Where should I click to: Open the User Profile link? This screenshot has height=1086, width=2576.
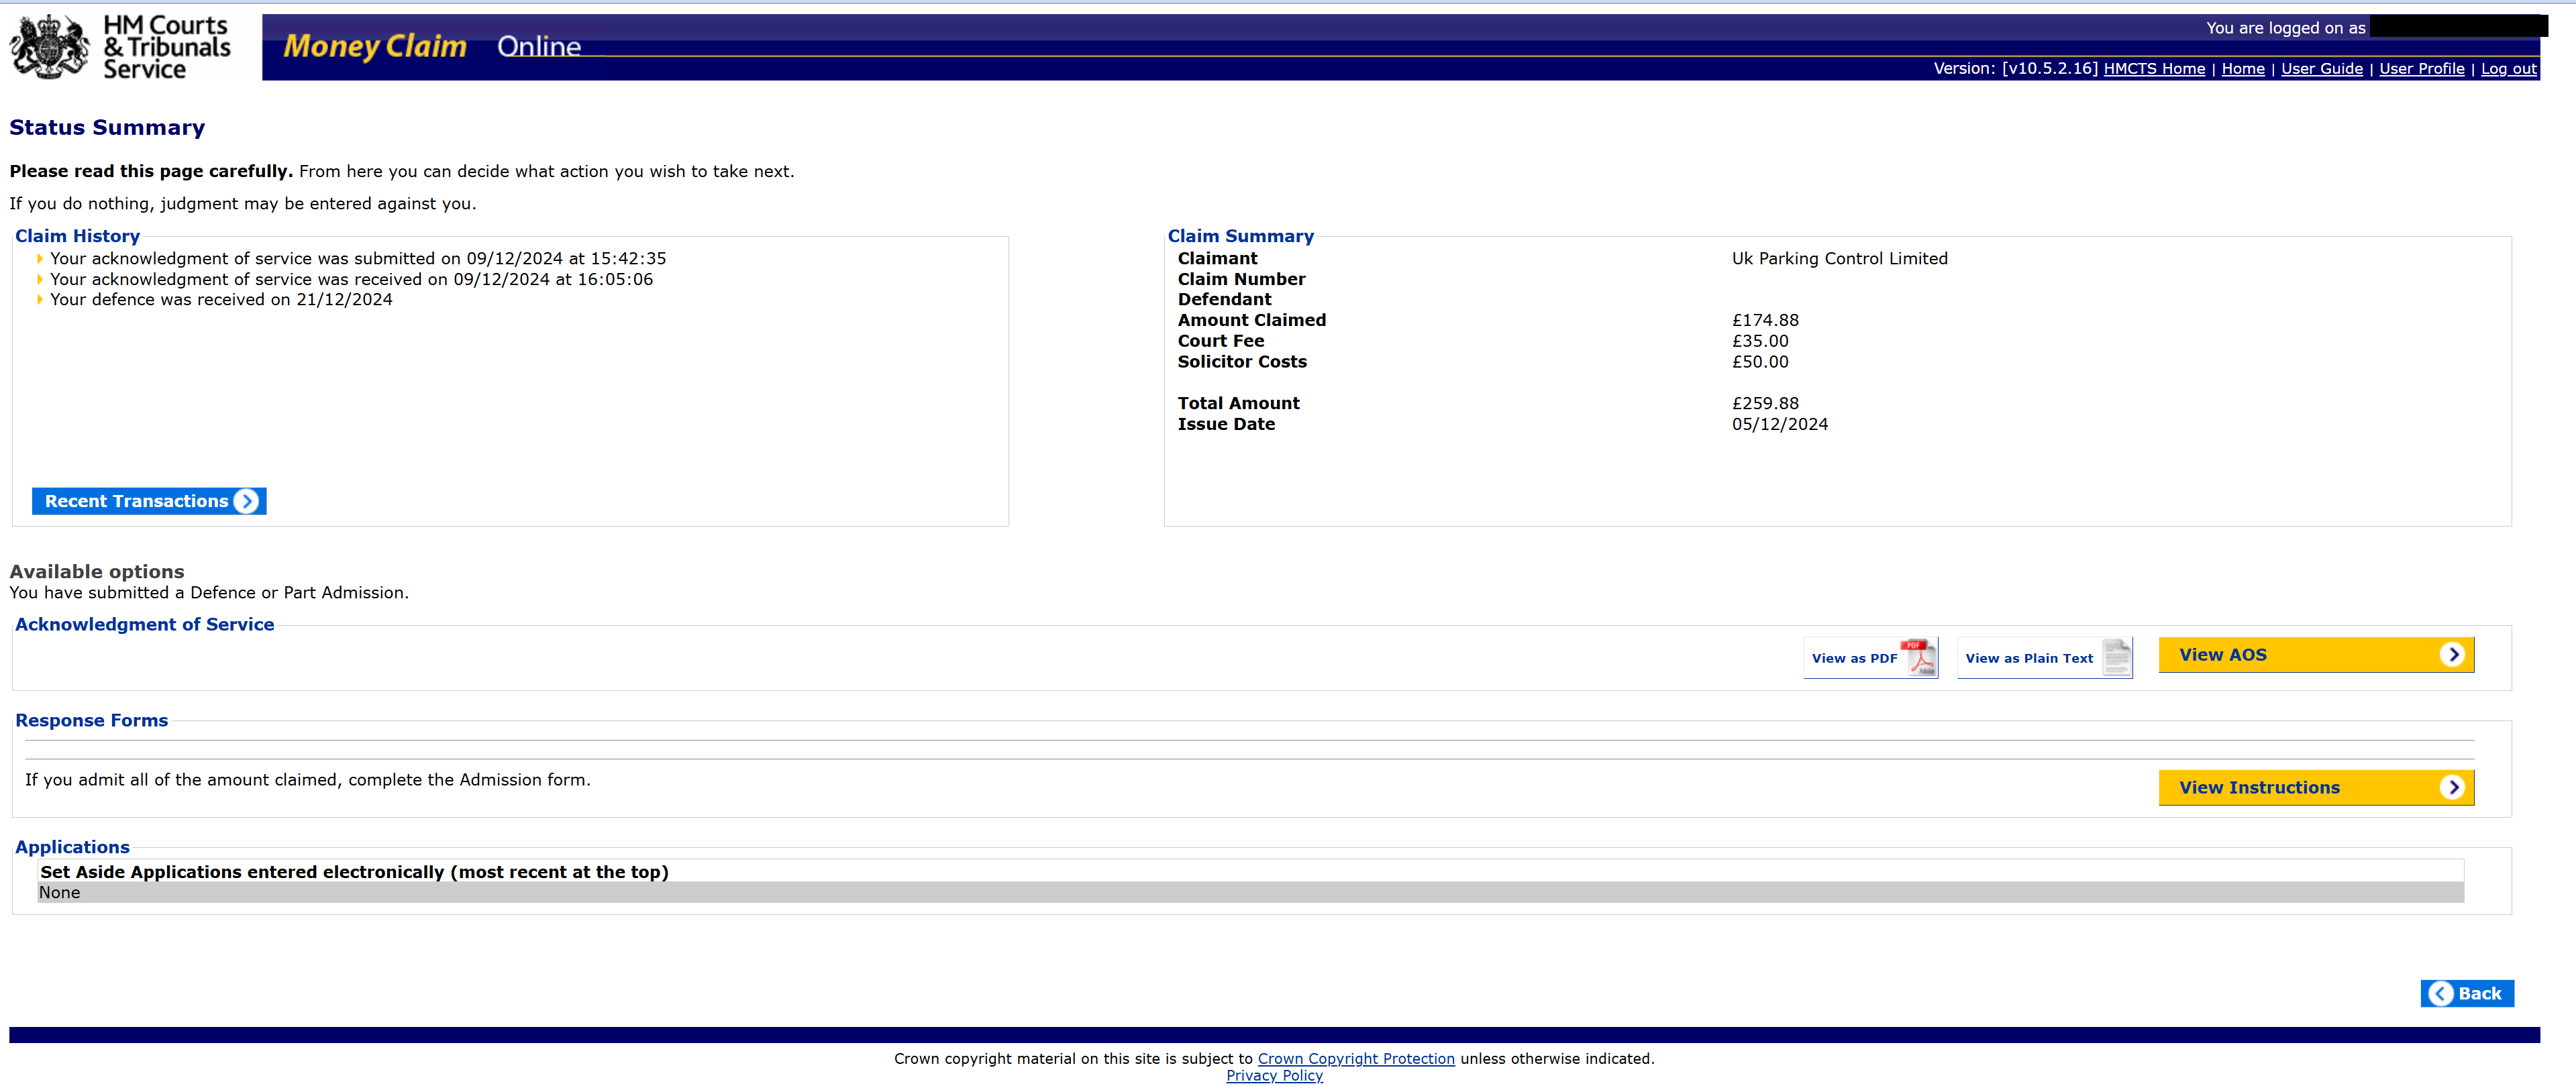(x=2421, y=69)
